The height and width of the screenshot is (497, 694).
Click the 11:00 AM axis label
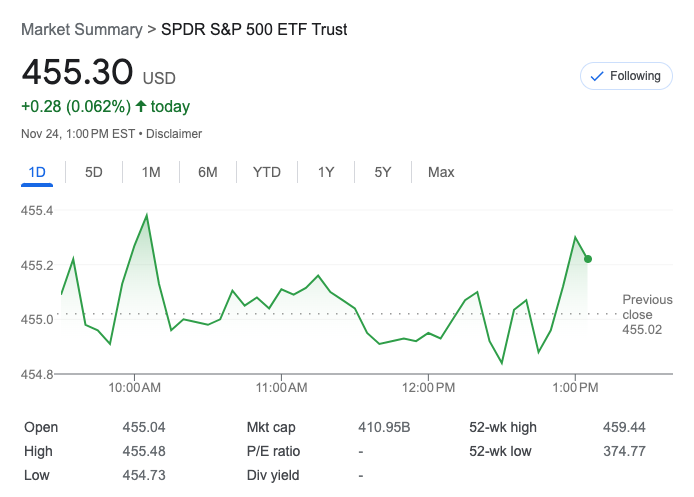point(281,388)
